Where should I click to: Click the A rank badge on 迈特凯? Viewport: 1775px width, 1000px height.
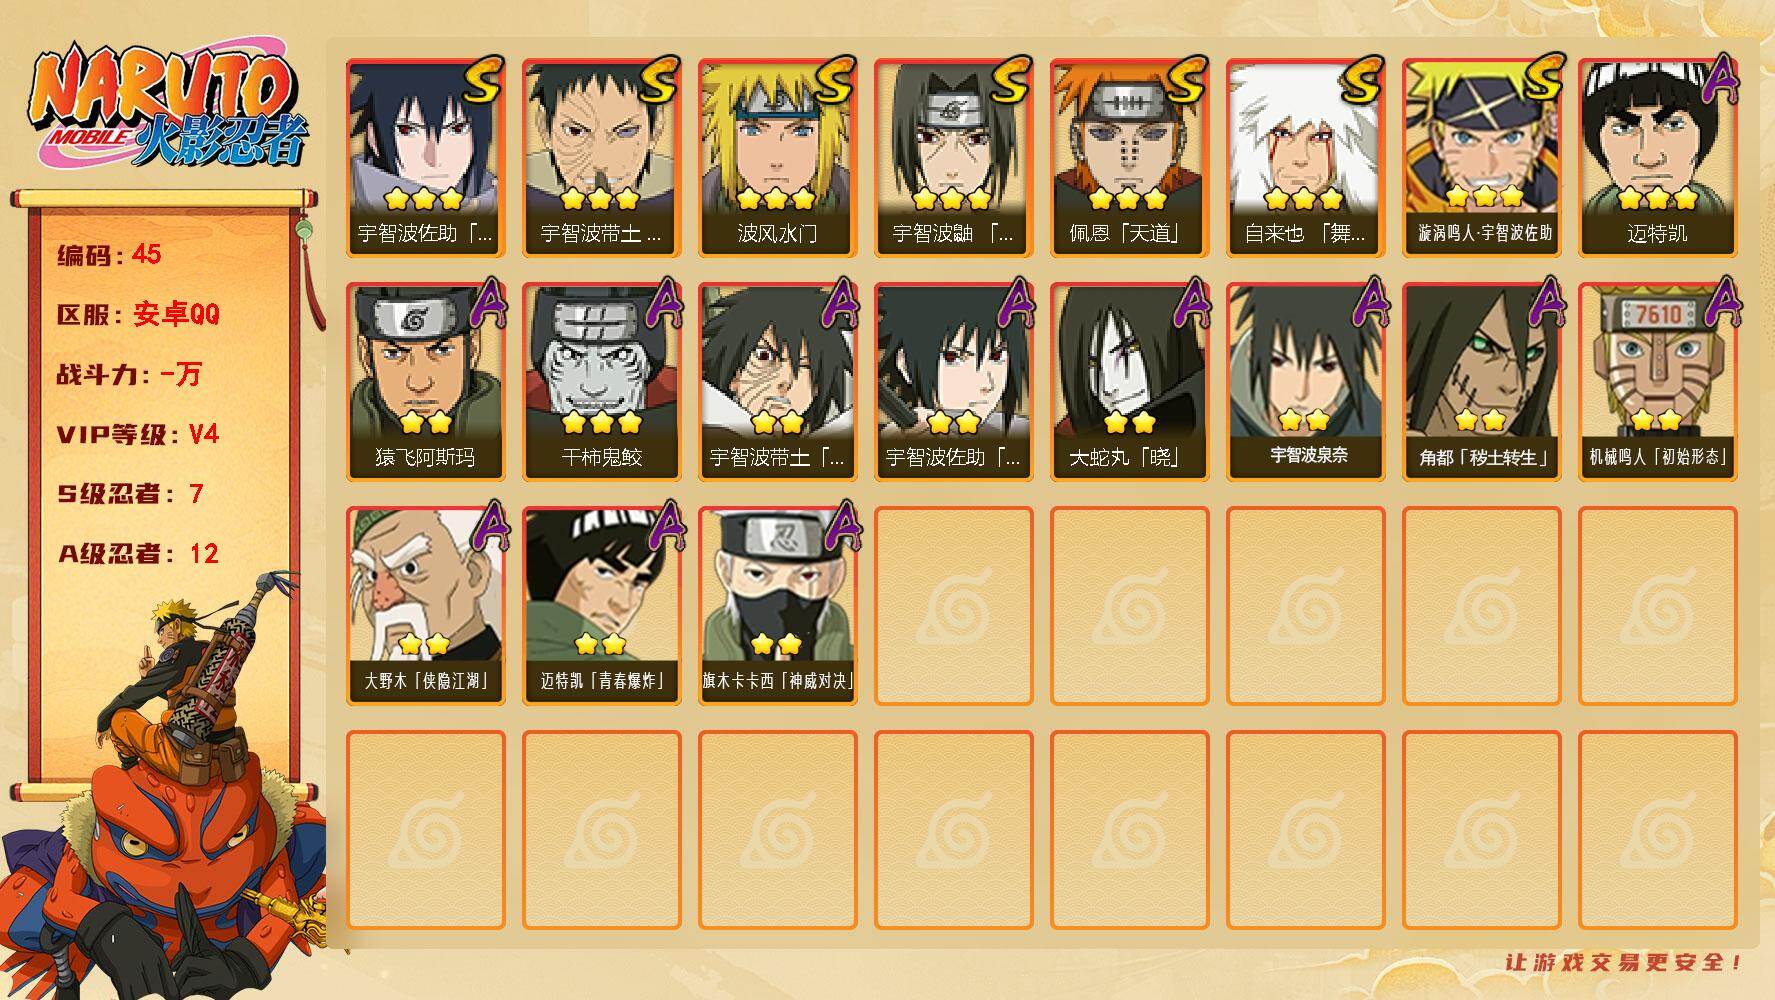[x=1718, y=78]
